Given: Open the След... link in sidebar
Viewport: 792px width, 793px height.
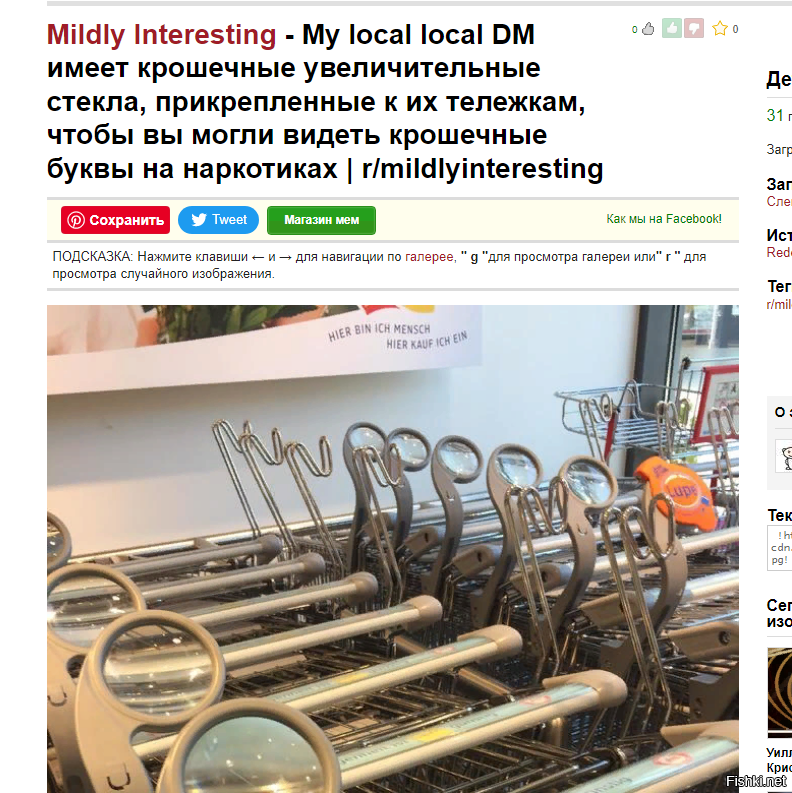Looking at the screenshot, I should pos(779,201).
